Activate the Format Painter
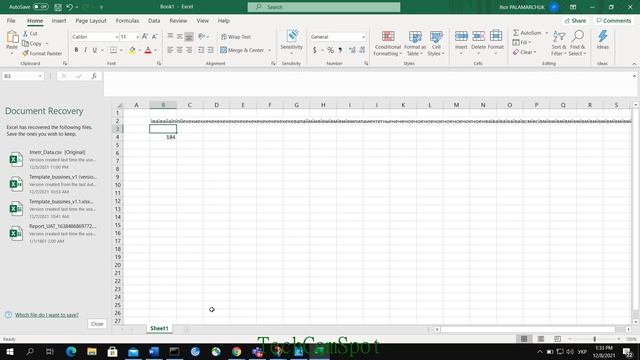The width and height of the screenshot is (640, 360). 42,53
